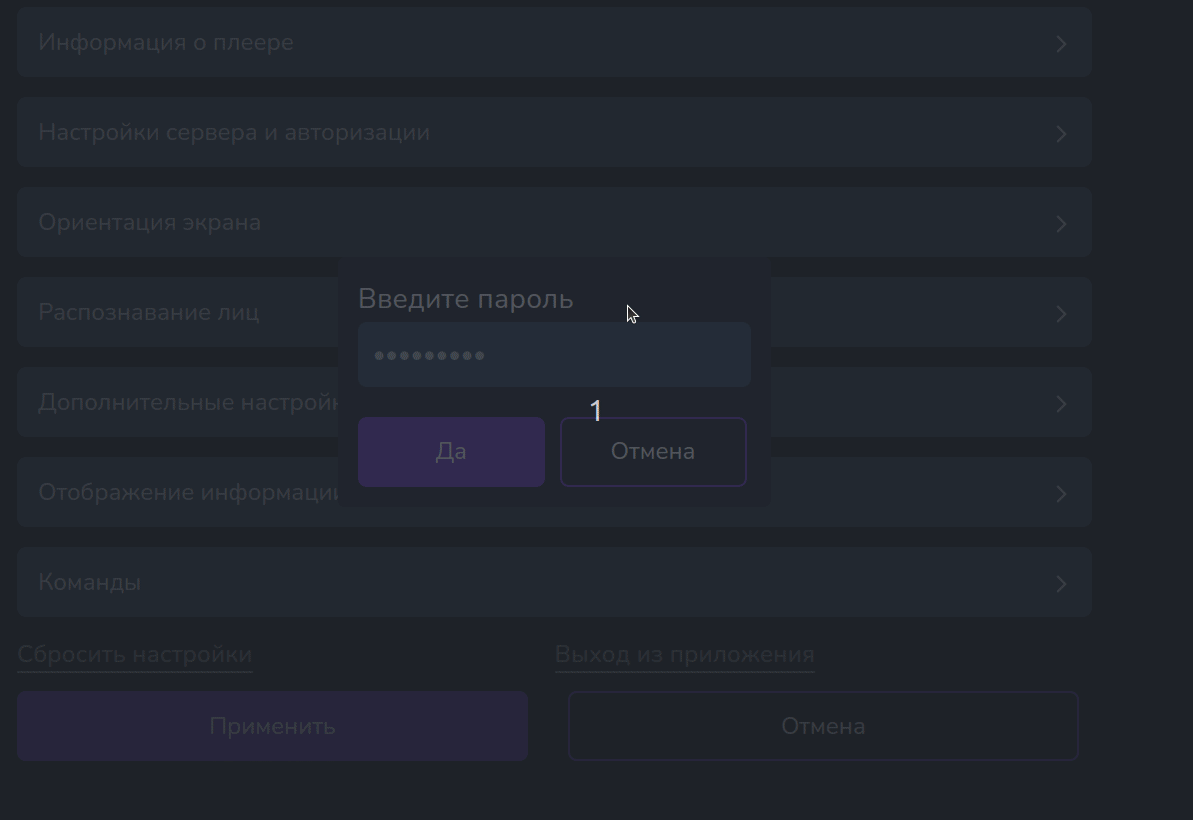This screenshot has width=1193, height=820.
Task: Click arrow icon on Распознавание лиц row
Action: point(1061,314)
